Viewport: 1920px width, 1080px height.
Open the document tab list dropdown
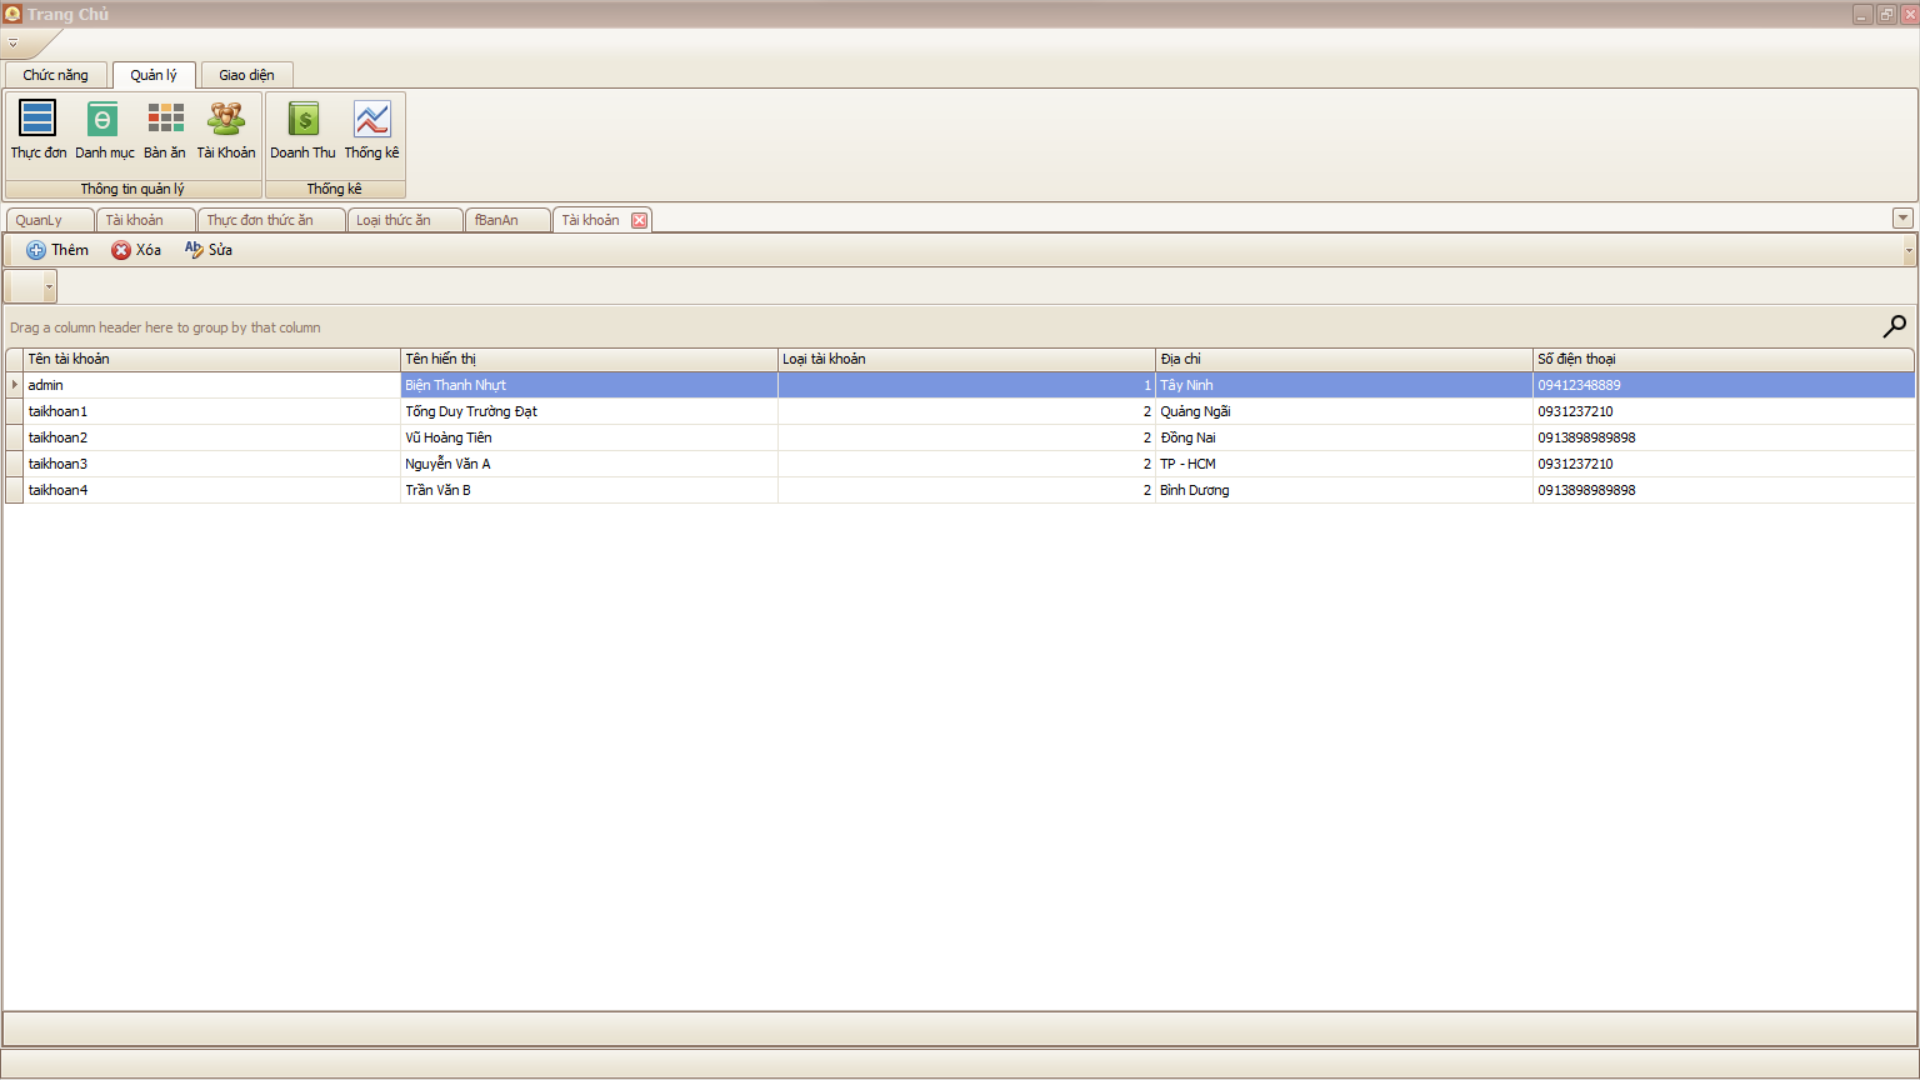(x=1902, y=218)
